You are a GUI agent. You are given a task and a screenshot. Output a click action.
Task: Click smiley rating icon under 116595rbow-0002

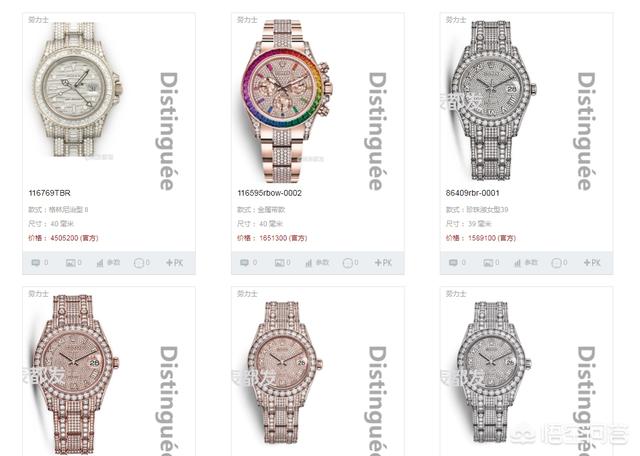[348, 263]
